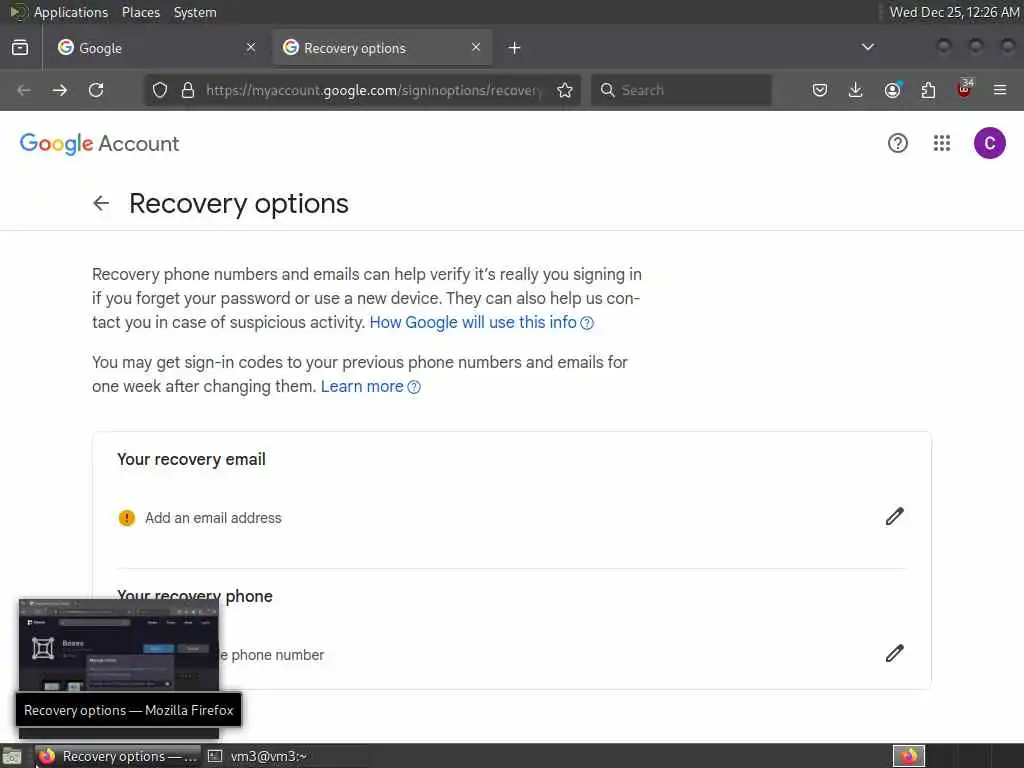The width and height of the screenshot is (1024, 768).
Task: Edit recovery email with pencil icon
Action: point(894,517)
